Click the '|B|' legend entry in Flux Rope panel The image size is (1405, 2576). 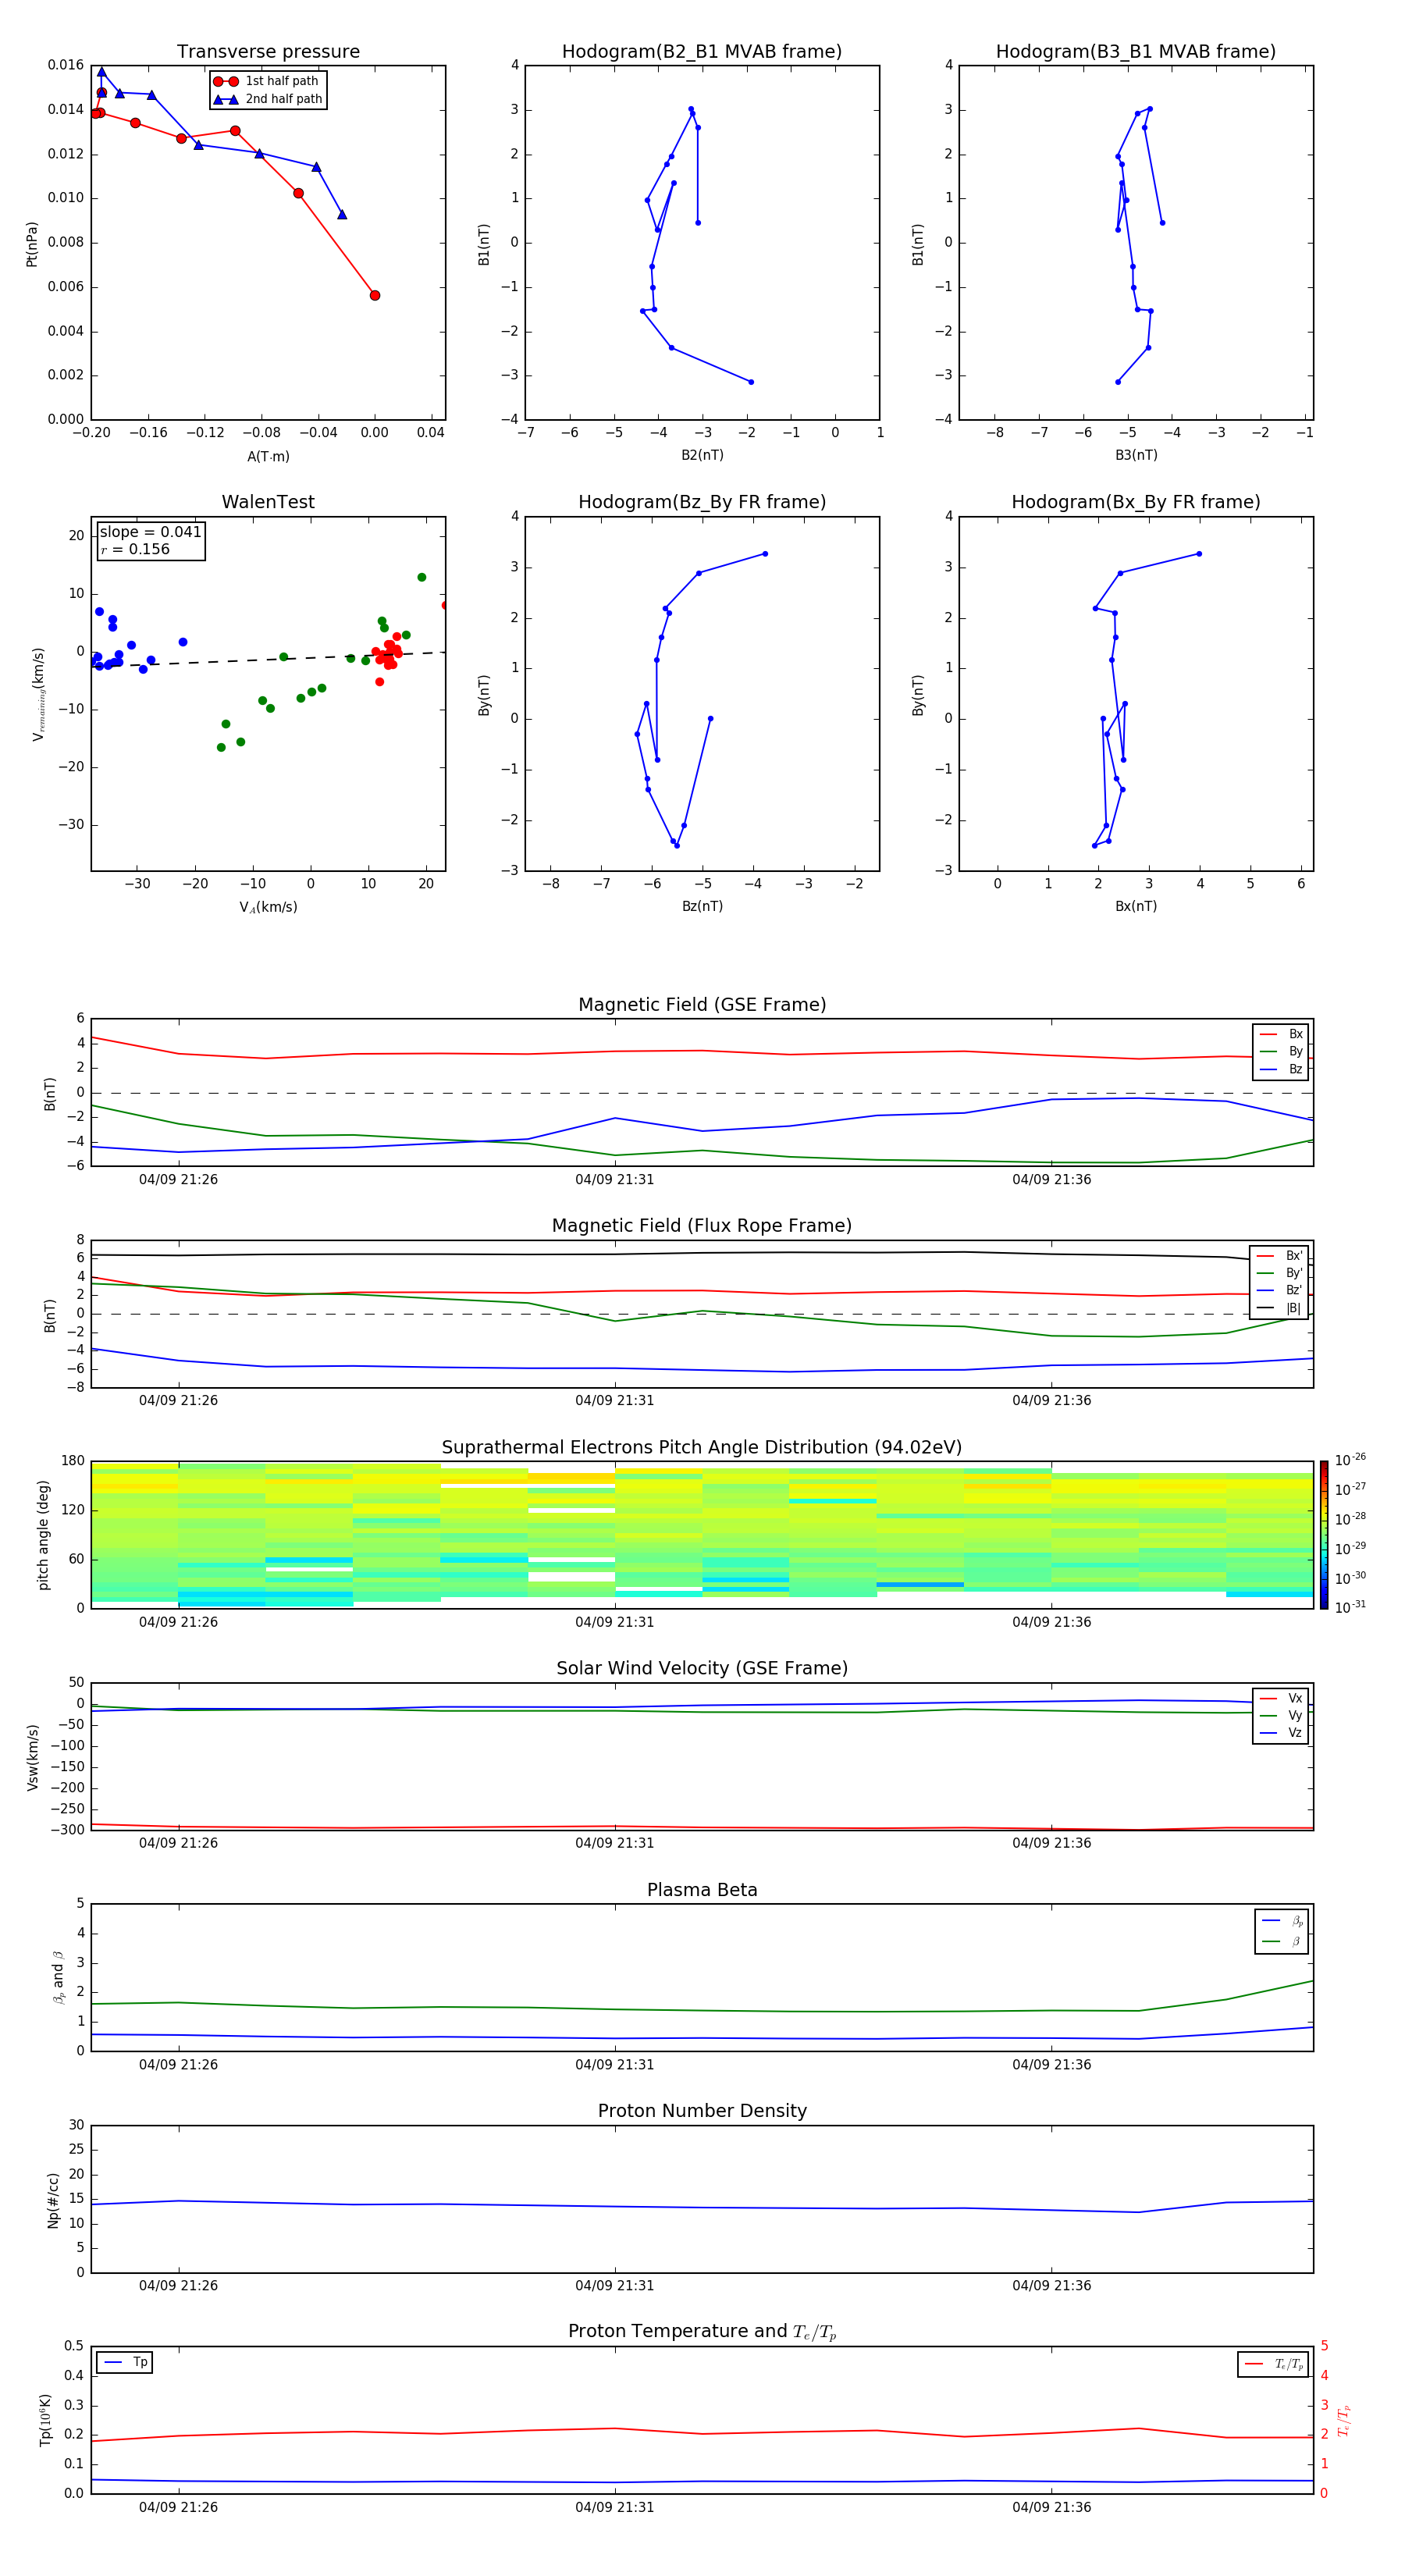click(1280, 1308)
